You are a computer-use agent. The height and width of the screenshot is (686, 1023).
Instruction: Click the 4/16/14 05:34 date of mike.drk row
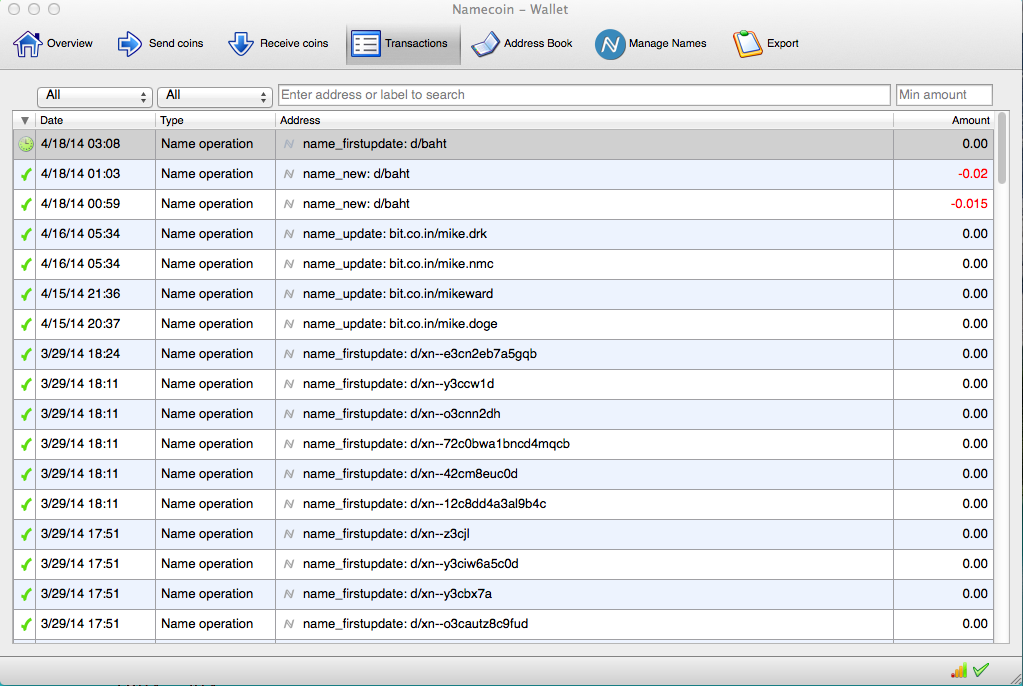tap(80, 234)
